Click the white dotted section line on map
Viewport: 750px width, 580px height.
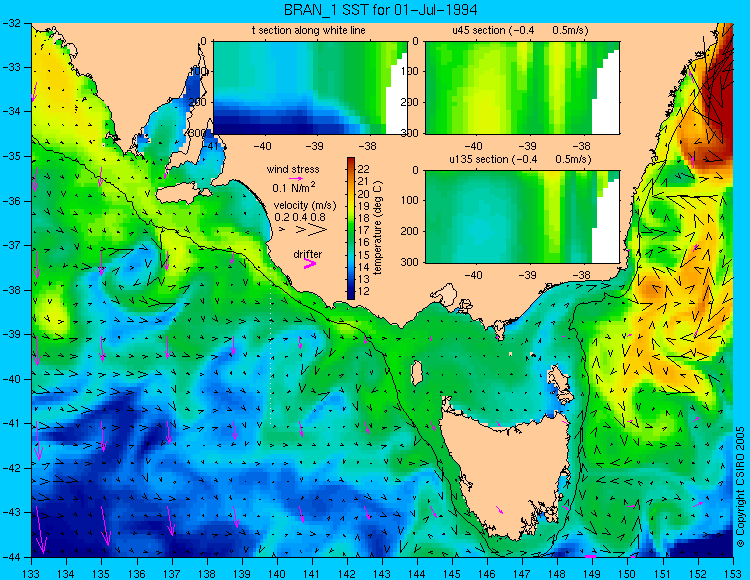click(271, 347)
